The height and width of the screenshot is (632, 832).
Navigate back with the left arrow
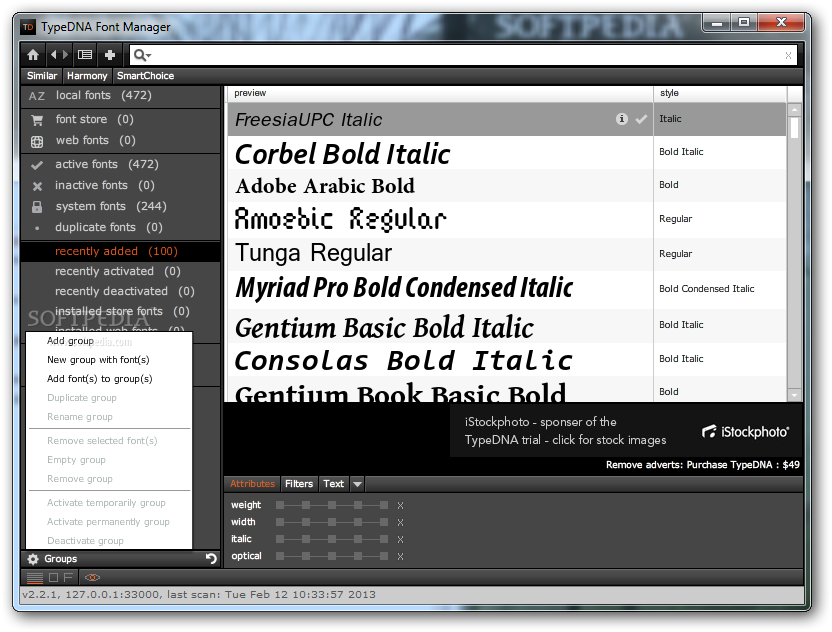[x=53, y=55]
